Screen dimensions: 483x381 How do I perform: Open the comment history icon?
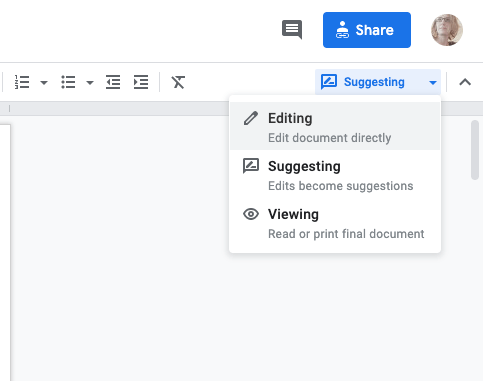292,29
